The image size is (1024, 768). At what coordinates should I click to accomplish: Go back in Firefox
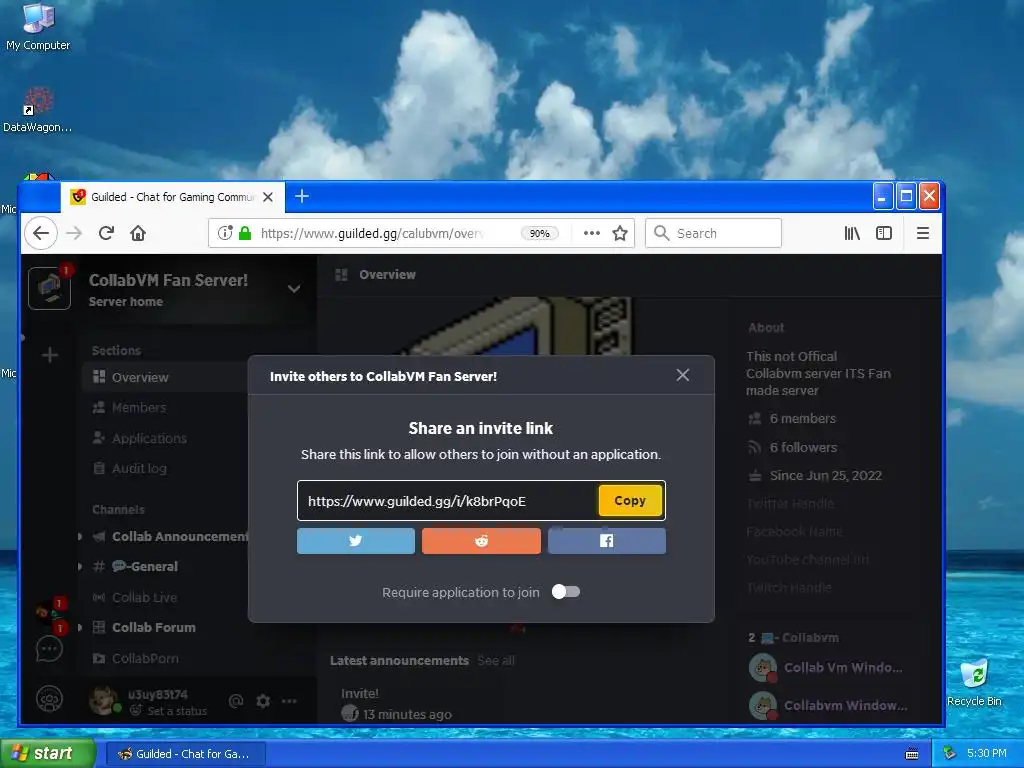click(41, 233)
